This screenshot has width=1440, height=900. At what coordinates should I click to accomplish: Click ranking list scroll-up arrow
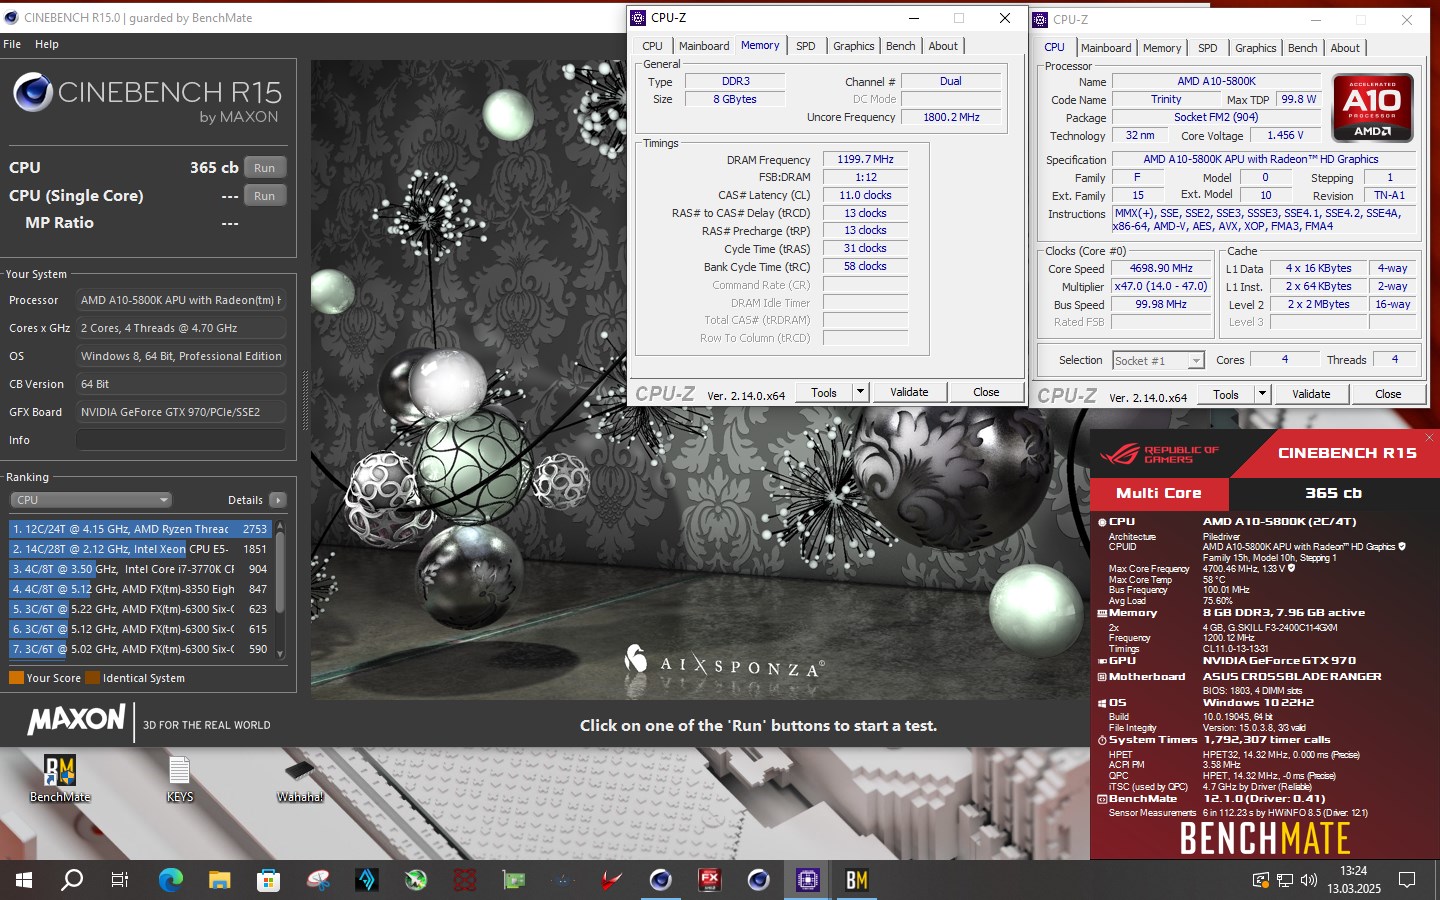point(280,525)
